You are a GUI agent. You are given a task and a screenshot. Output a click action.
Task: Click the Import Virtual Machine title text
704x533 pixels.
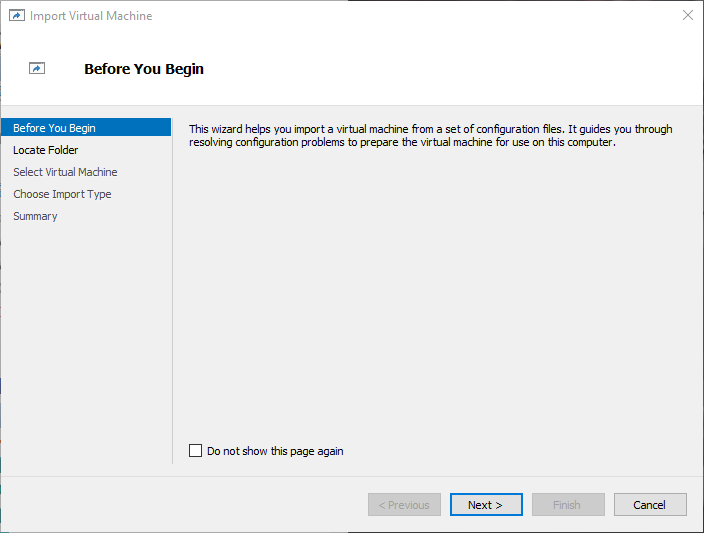(91, 16)
